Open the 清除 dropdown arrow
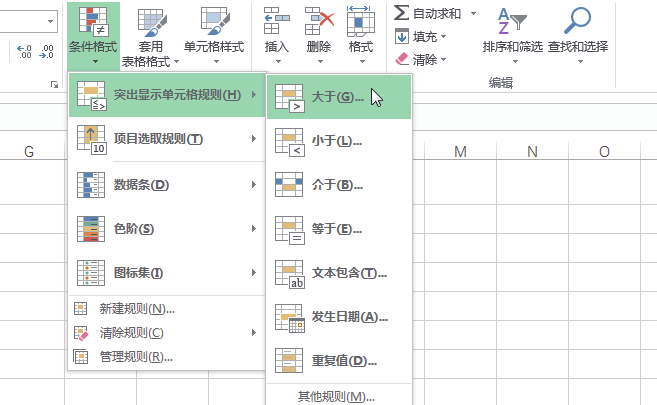 coord(443,59)
